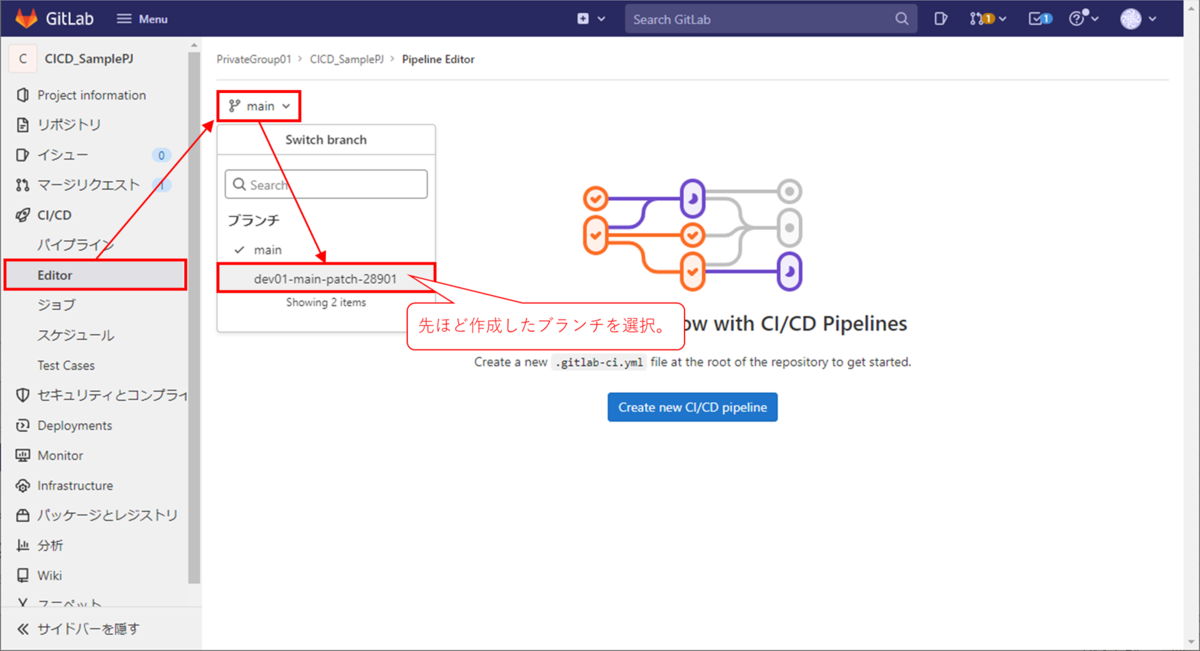Screen dimensions: 1200x651
Task: Click the Wiki book icon
Action: point(23,575)
